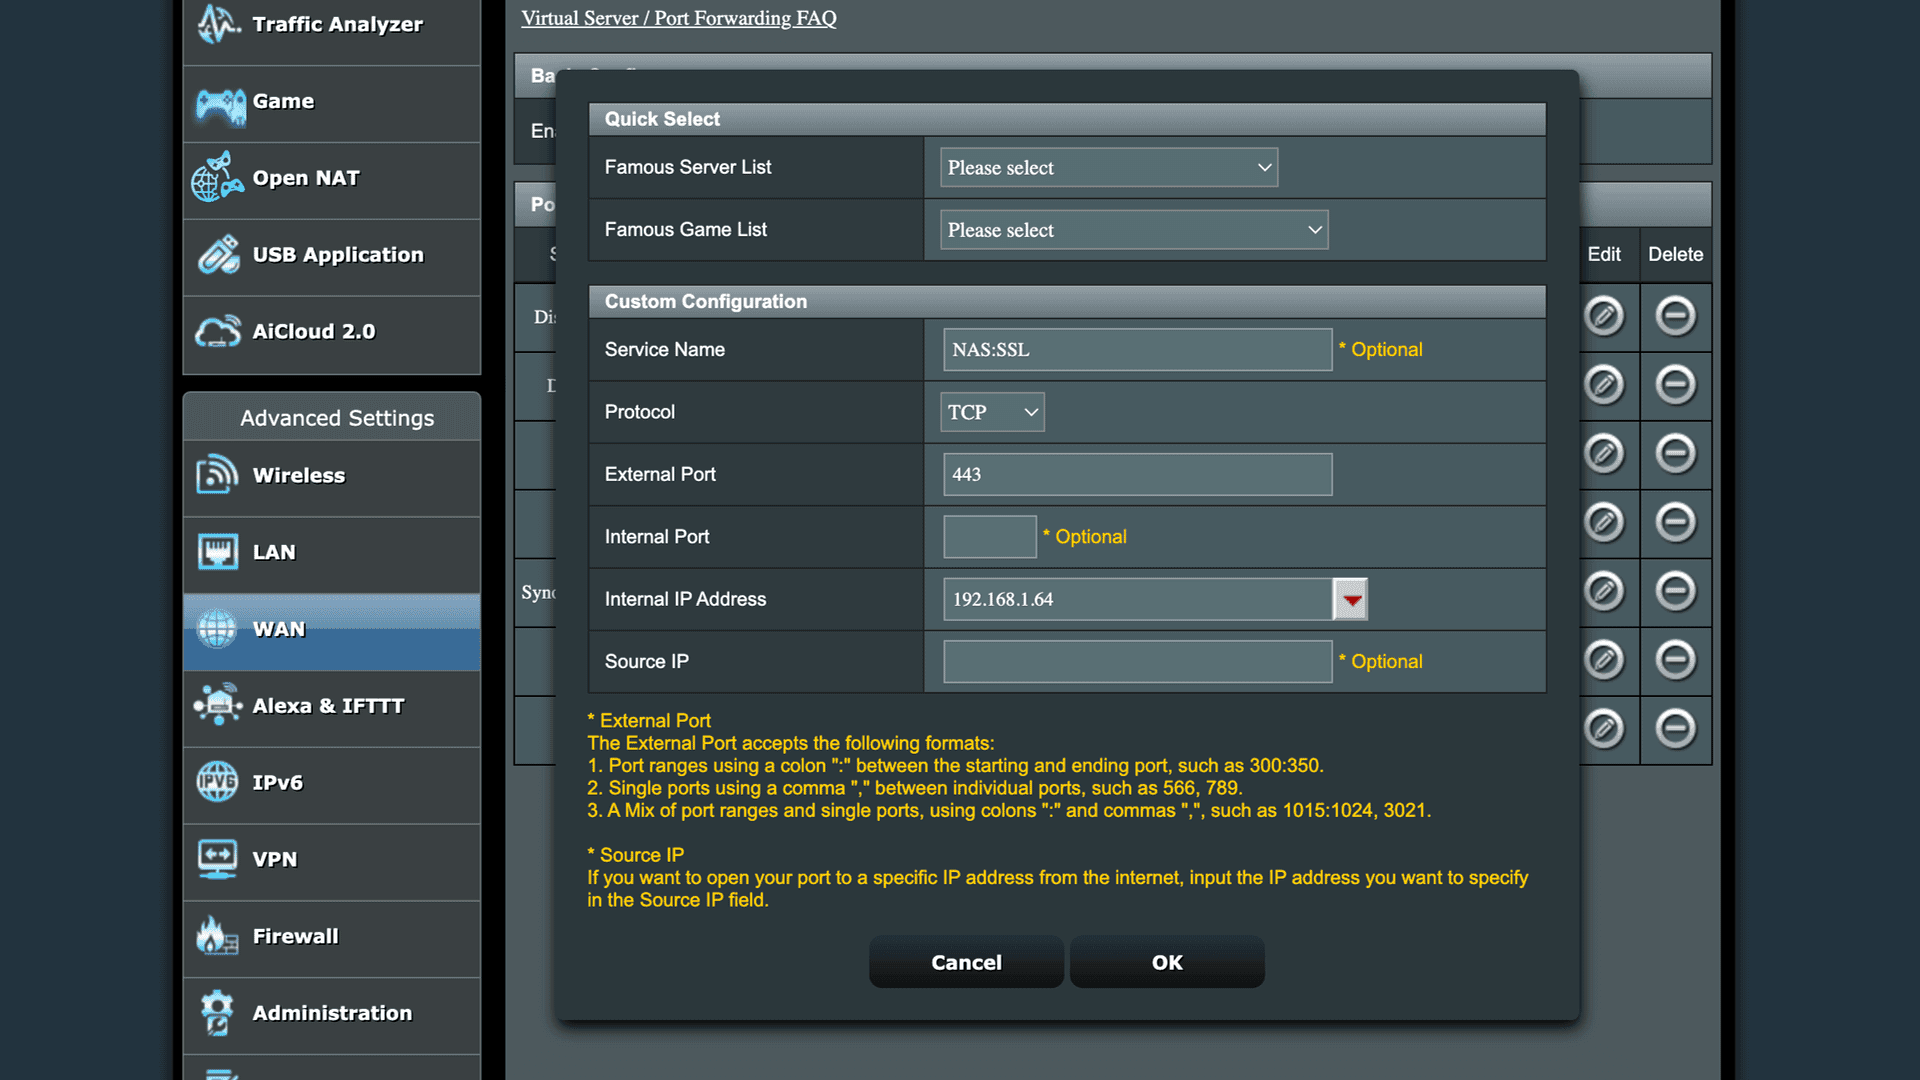Click the Firewall flame icon

(217, 936)
